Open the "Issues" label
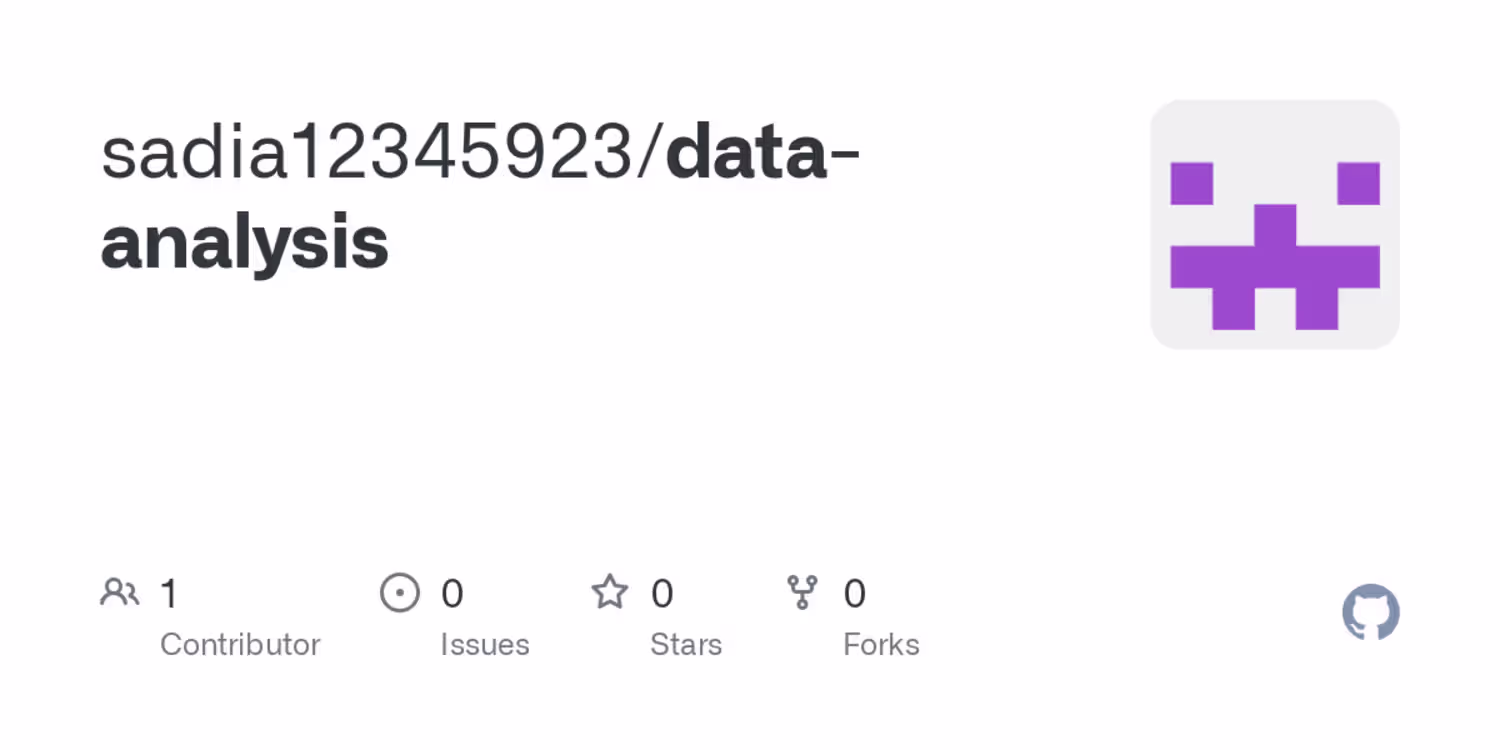Screen dimensions: 1500x750 484,645
